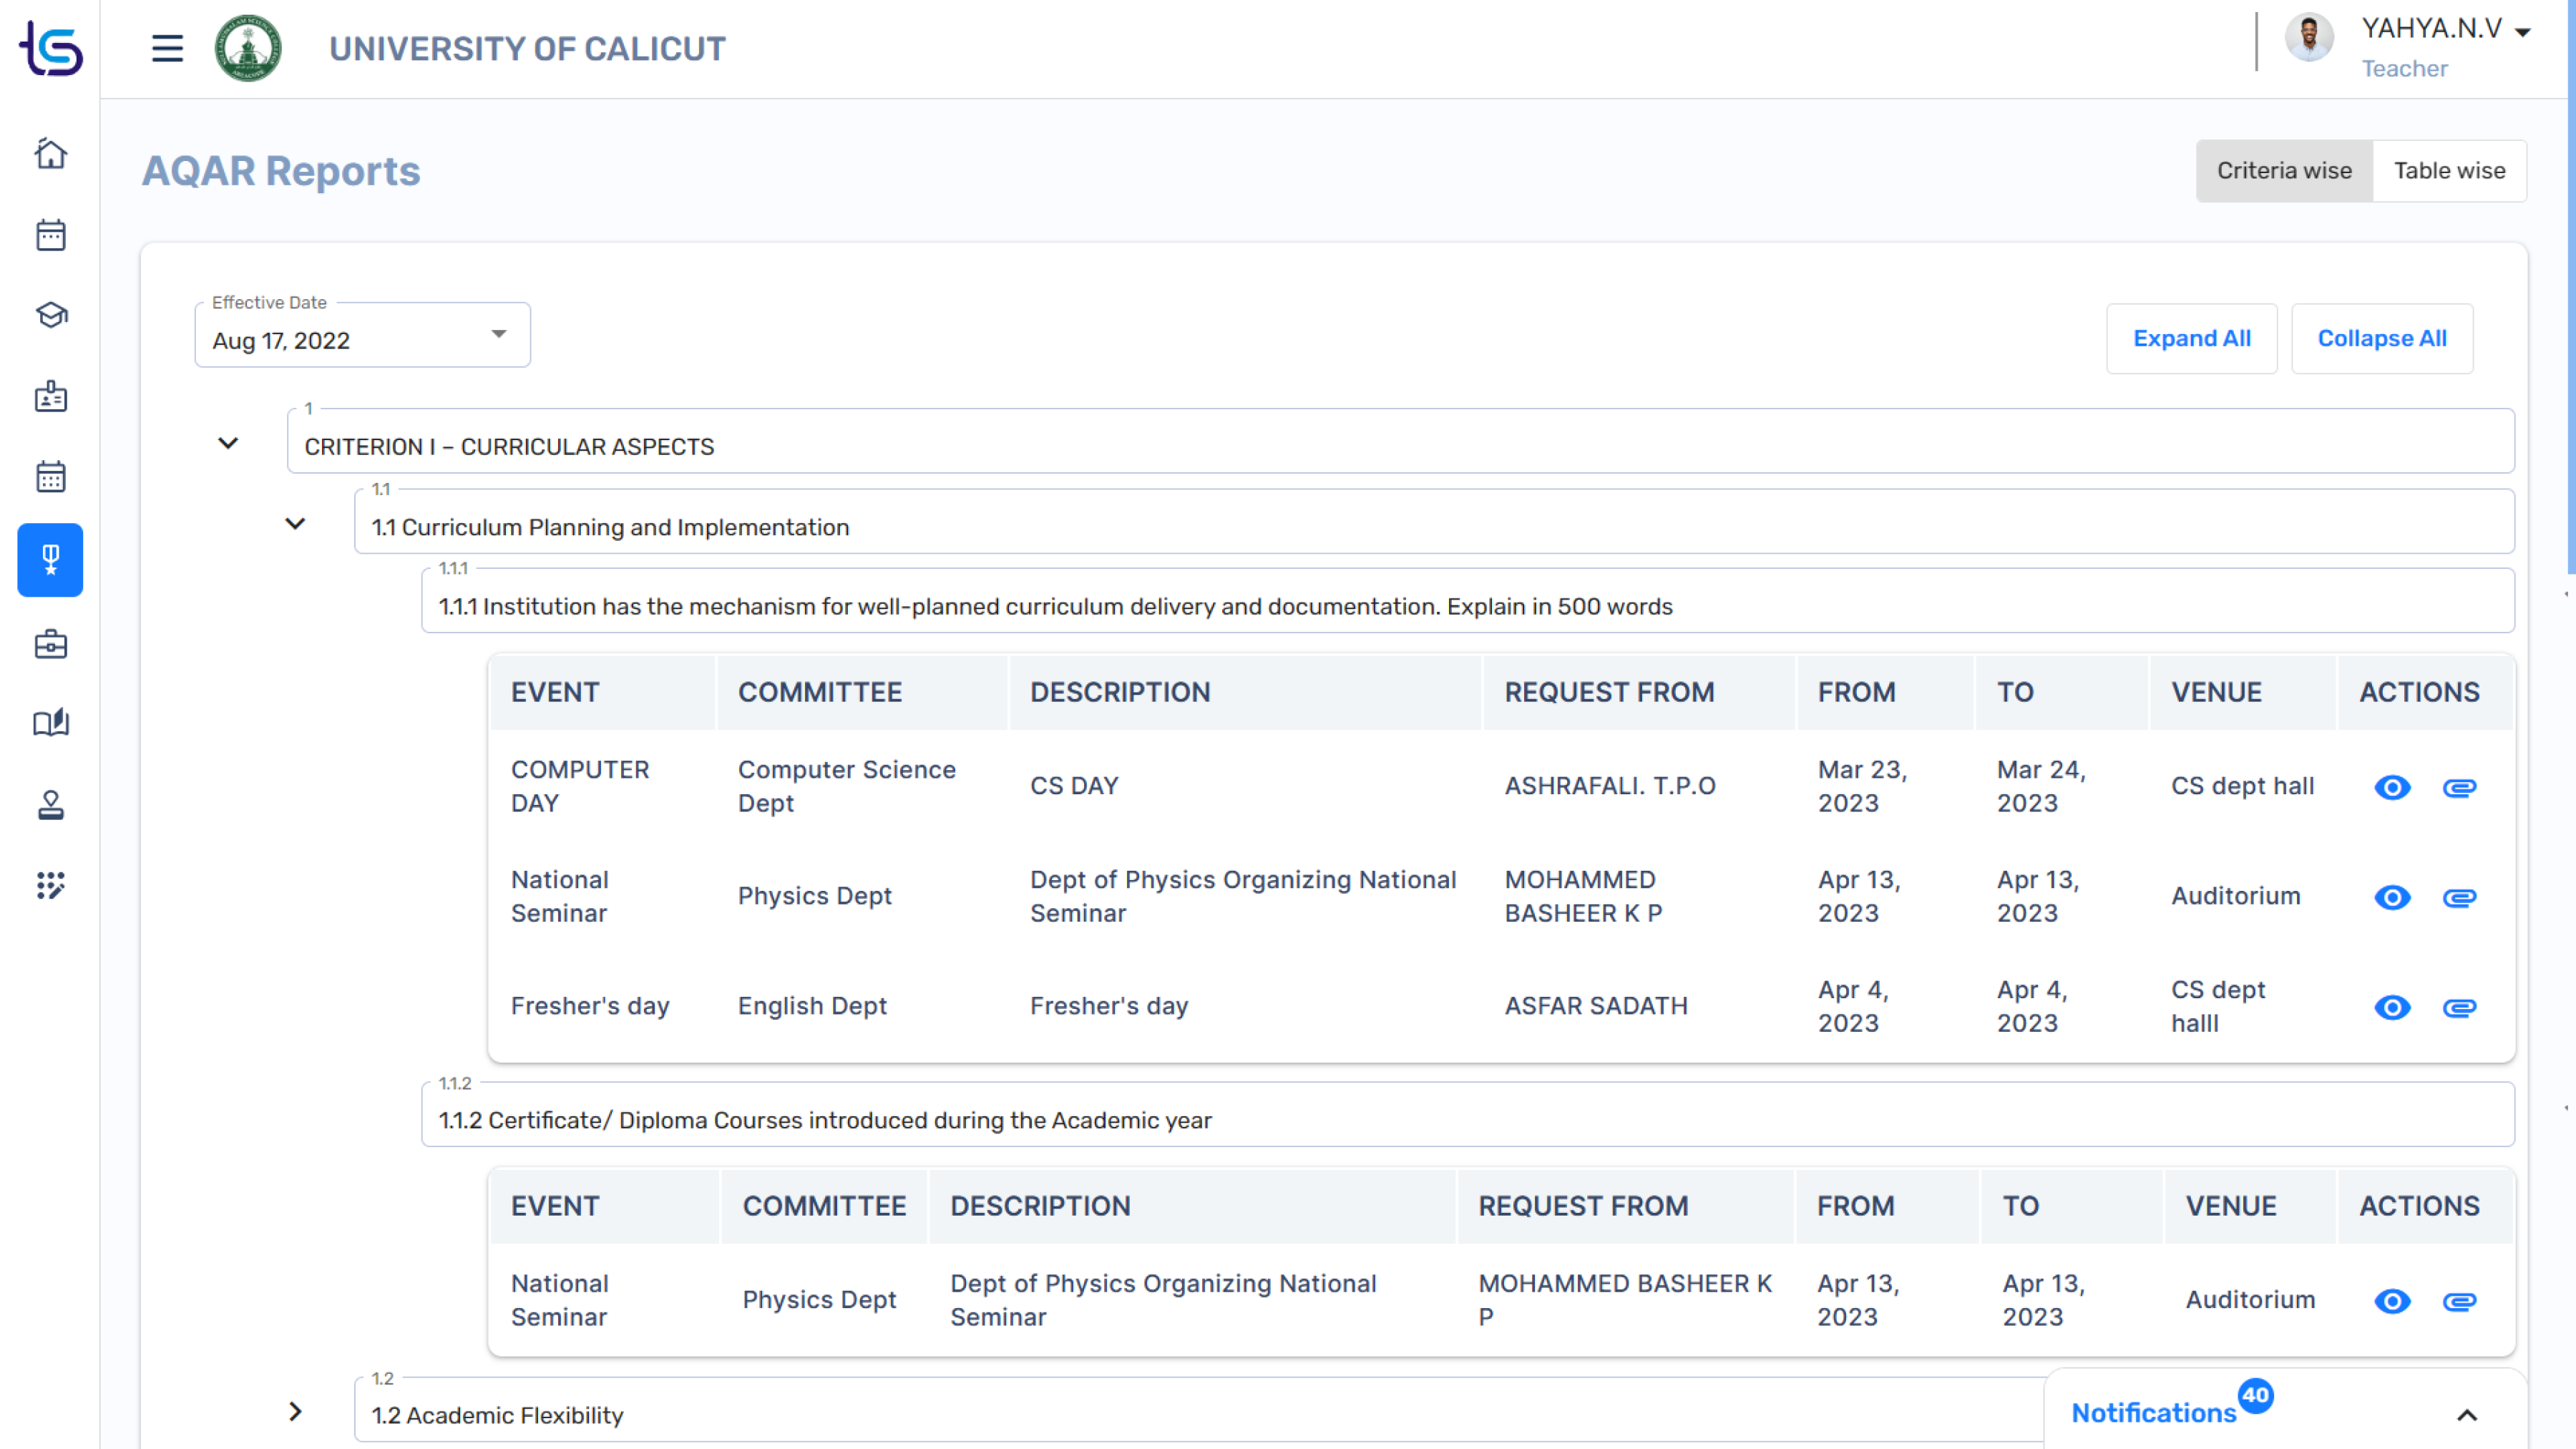Select the Criteria wise tab
The width and height of the screenshot is (2576, 1449).
pos(2284,171)
